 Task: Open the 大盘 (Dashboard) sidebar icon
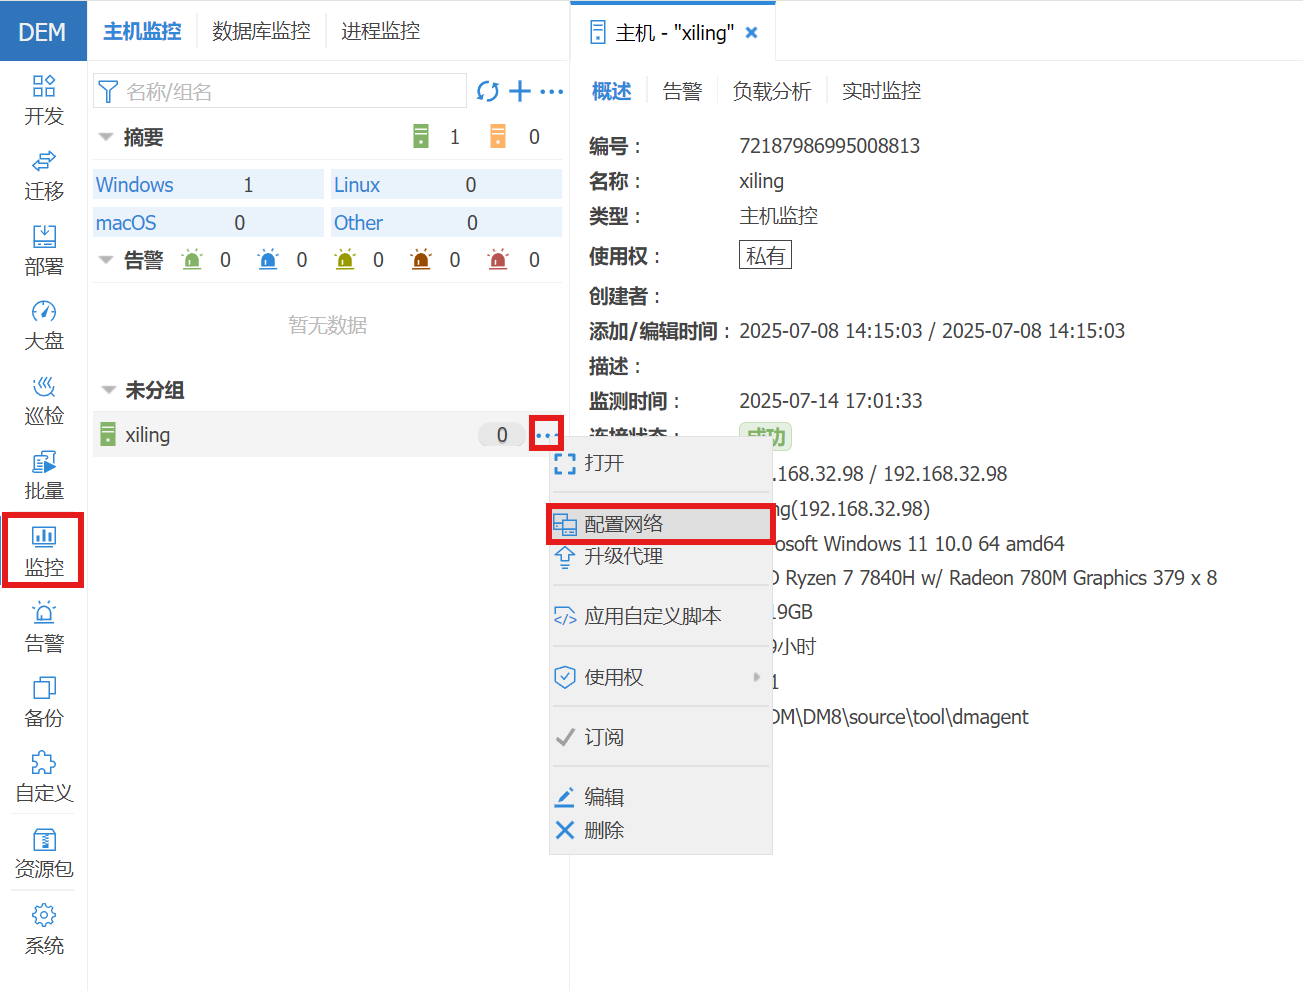click(43, 325)
